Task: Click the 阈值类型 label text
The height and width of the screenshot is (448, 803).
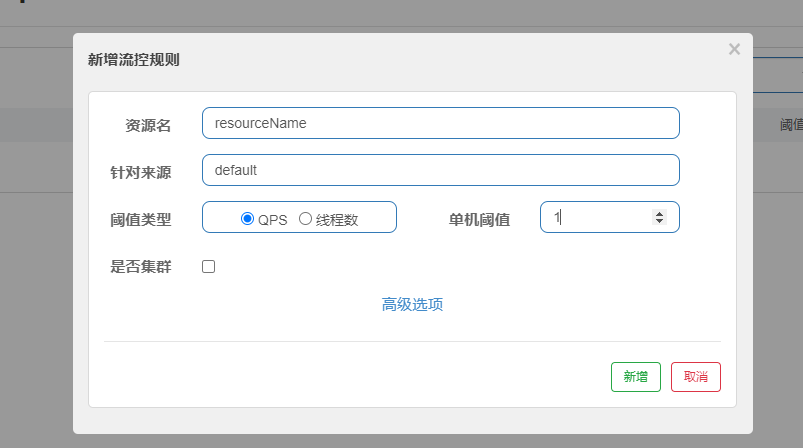Action: point(140,219)
